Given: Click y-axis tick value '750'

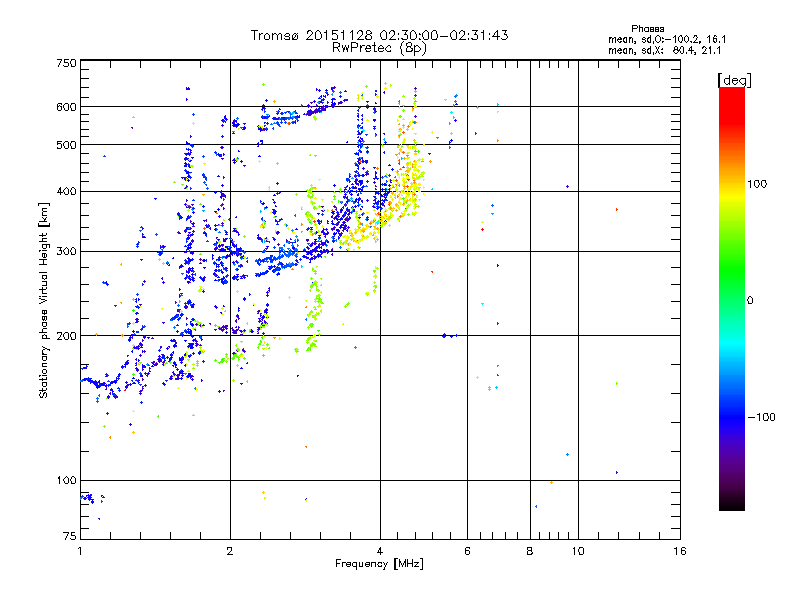Looking at the screenshot, I should [x=66, y=63].
